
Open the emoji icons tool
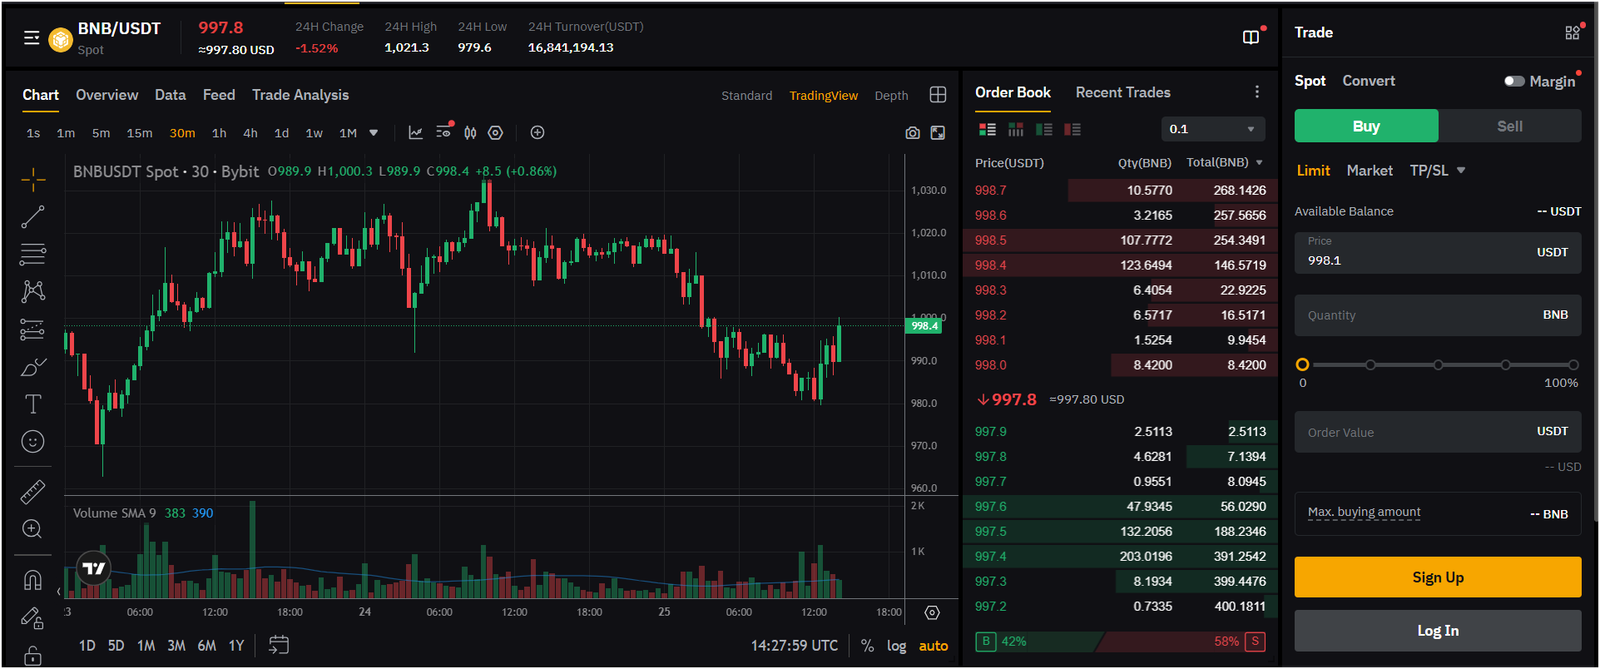(33, 442)
